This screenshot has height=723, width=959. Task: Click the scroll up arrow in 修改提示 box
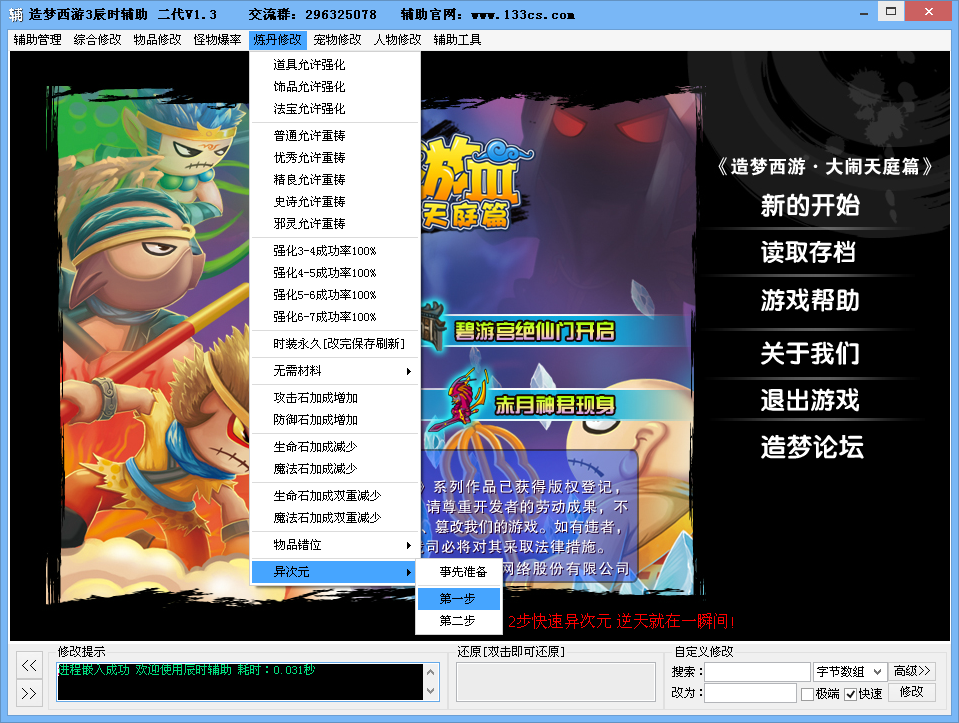tap(431, 672)
